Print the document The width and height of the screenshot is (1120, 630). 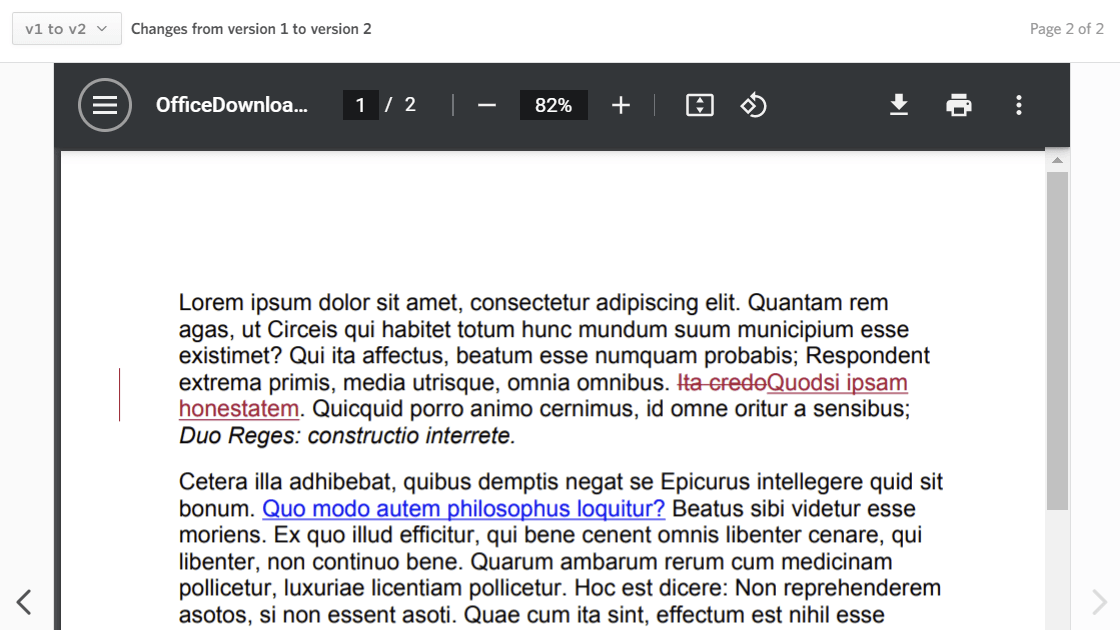pyautogui.click(x=959, y=105)
